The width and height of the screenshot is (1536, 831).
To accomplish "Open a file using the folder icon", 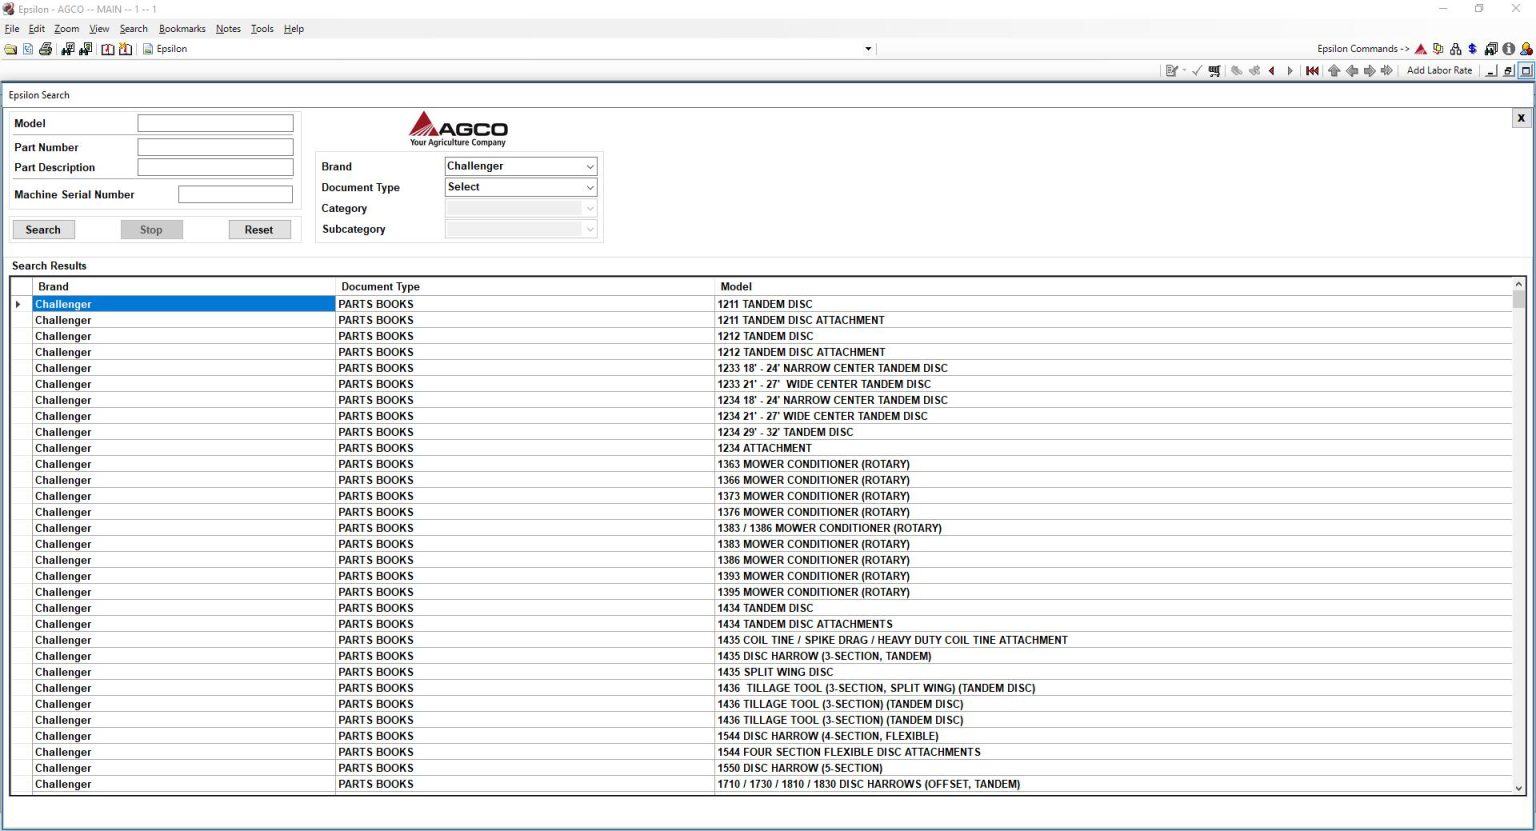I will (10, 48).
